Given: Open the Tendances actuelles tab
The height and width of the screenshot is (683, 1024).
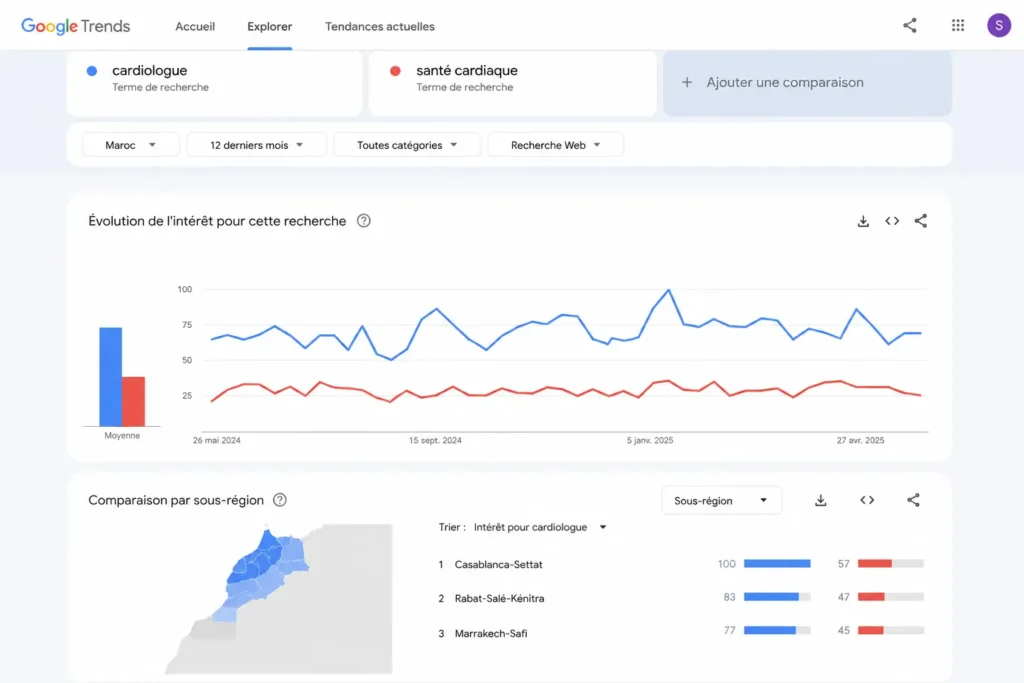Looking at the screenshot, I should [x=380, y=27].
